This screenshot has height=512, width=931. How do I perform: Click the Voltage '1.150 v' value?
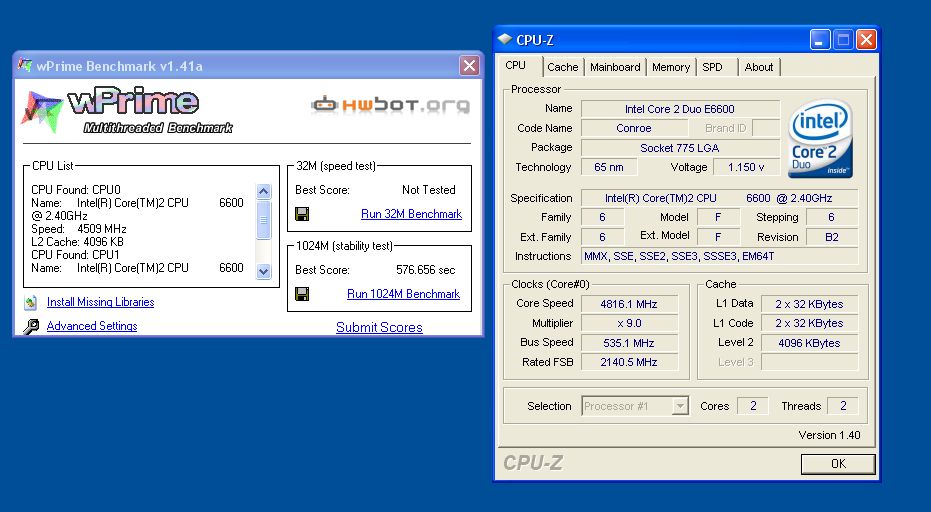(x=746, y=167)
